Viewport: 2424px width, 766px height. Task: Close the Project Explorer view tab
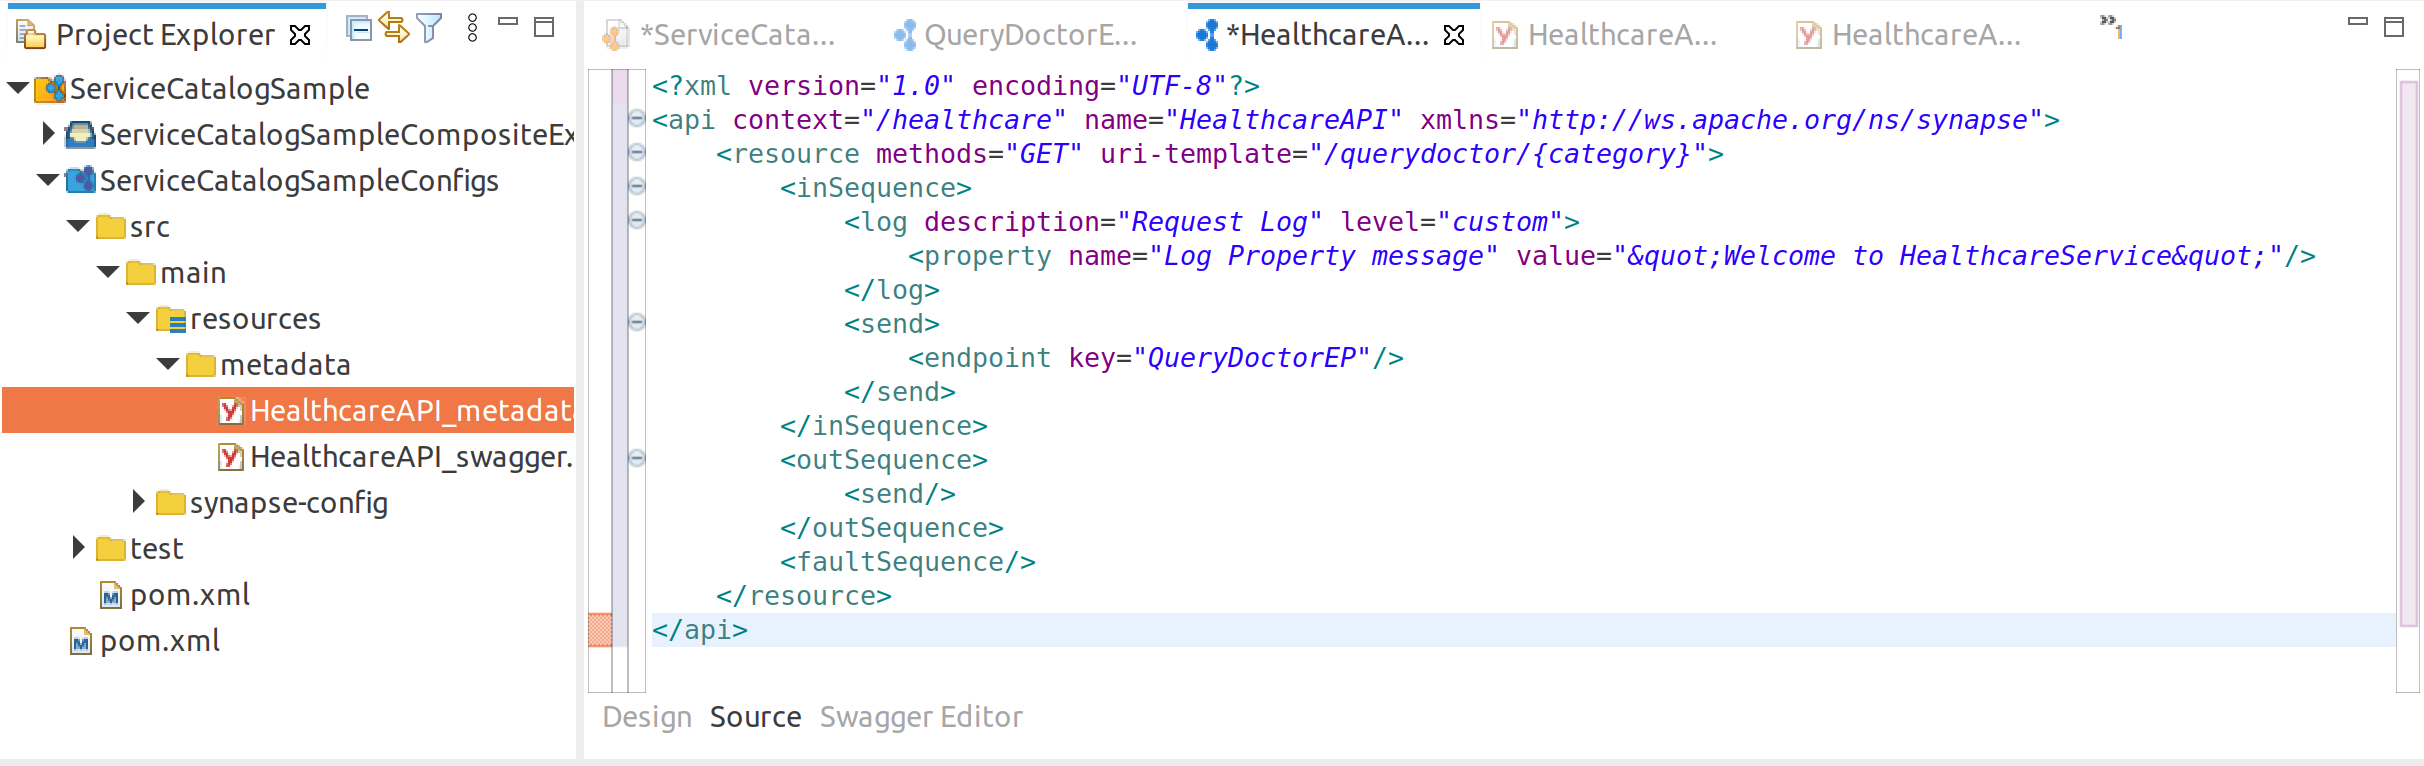pos(300,36)
